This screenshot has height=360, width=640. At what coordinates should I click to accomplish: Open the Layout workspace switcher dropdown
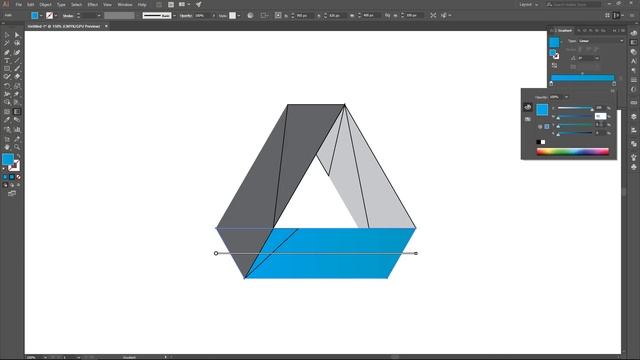(529, 4)
